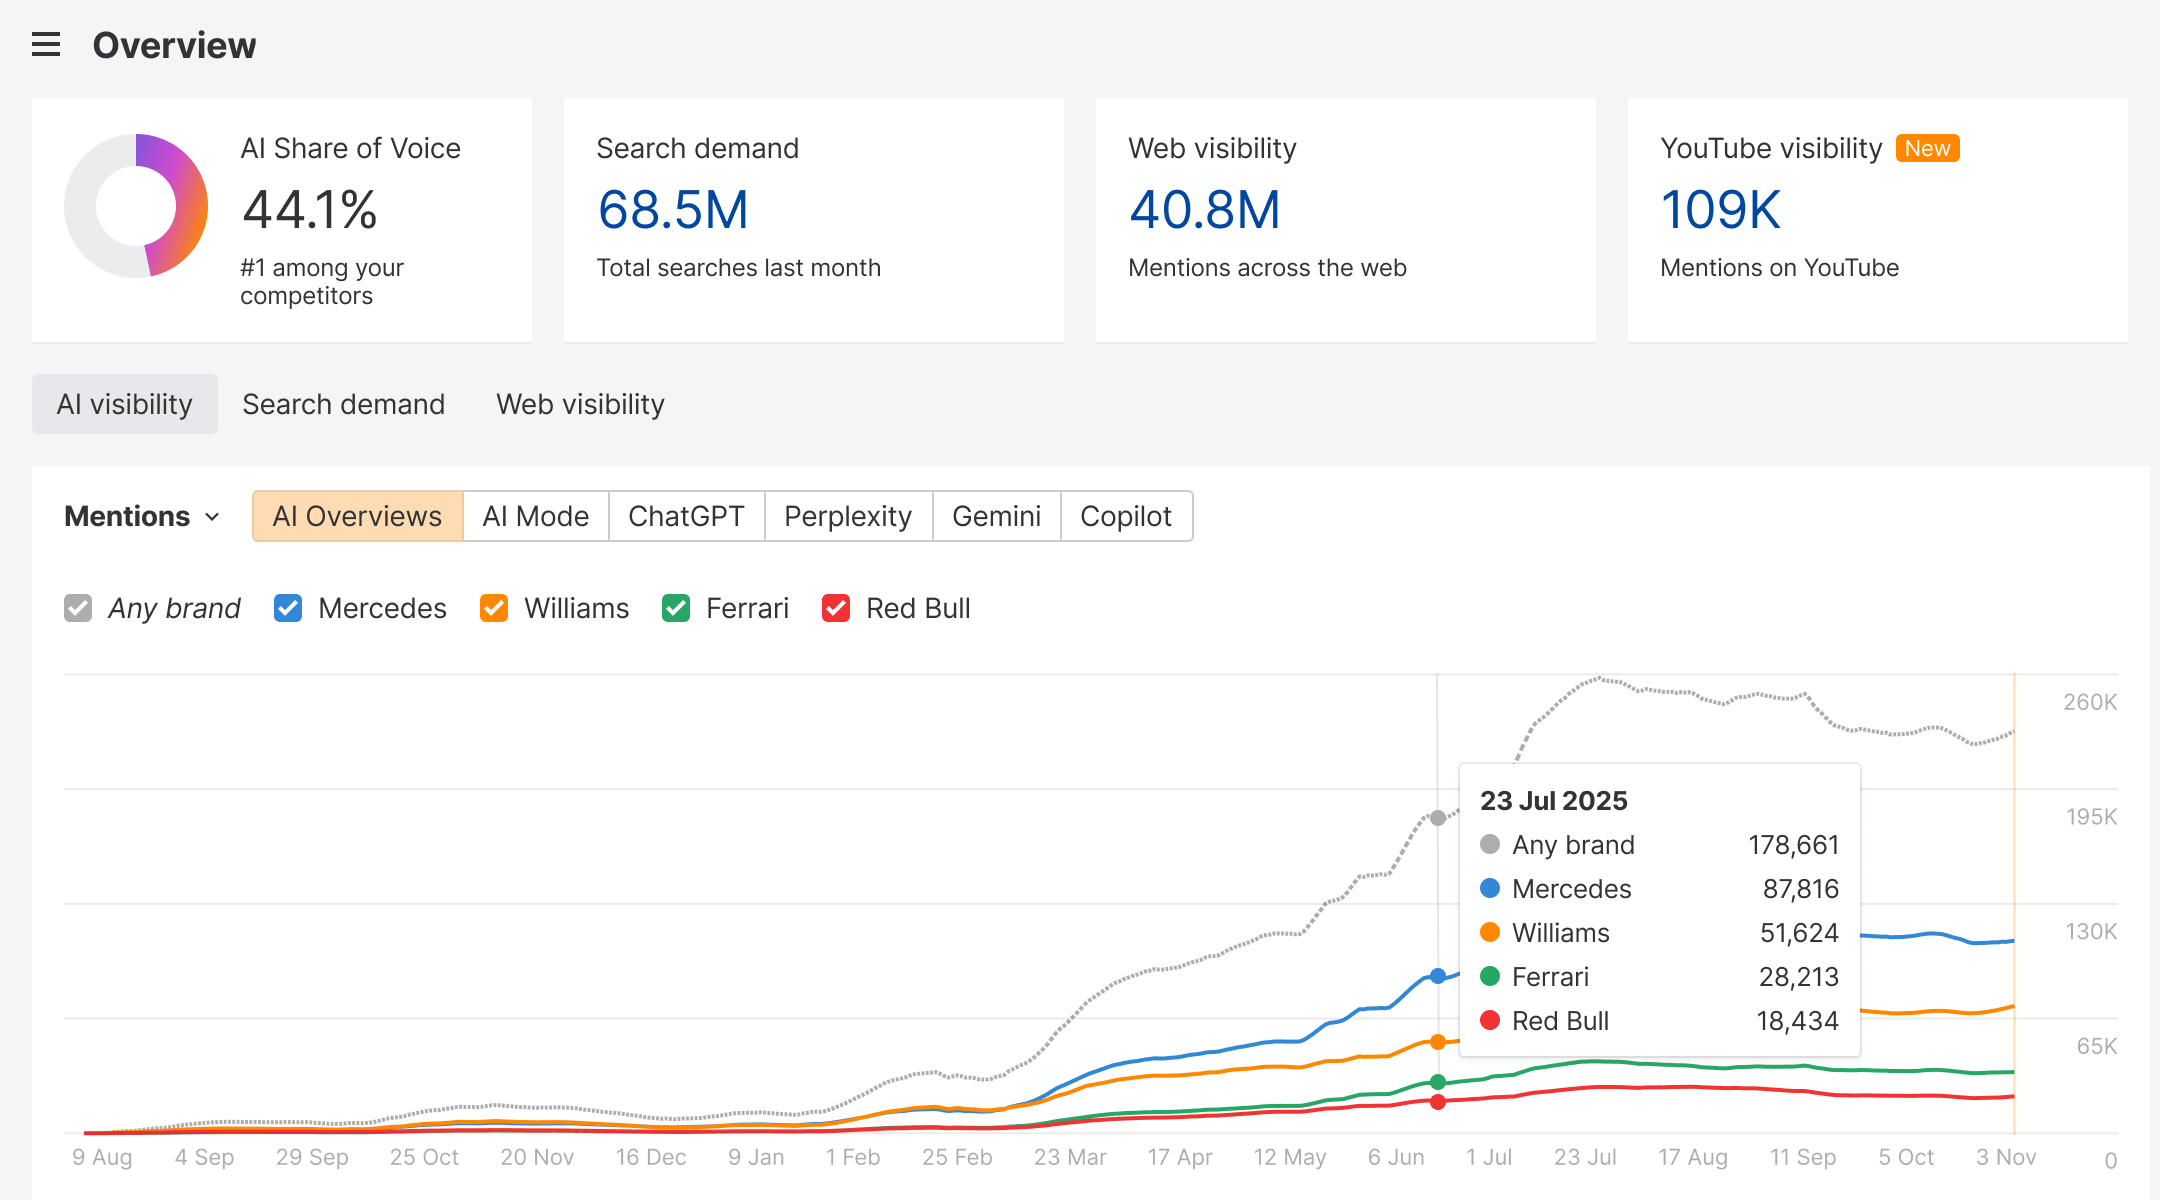Click the Williams 51,624 tooltip row
The image size is (2160, 1200).
coord(1660,933)
